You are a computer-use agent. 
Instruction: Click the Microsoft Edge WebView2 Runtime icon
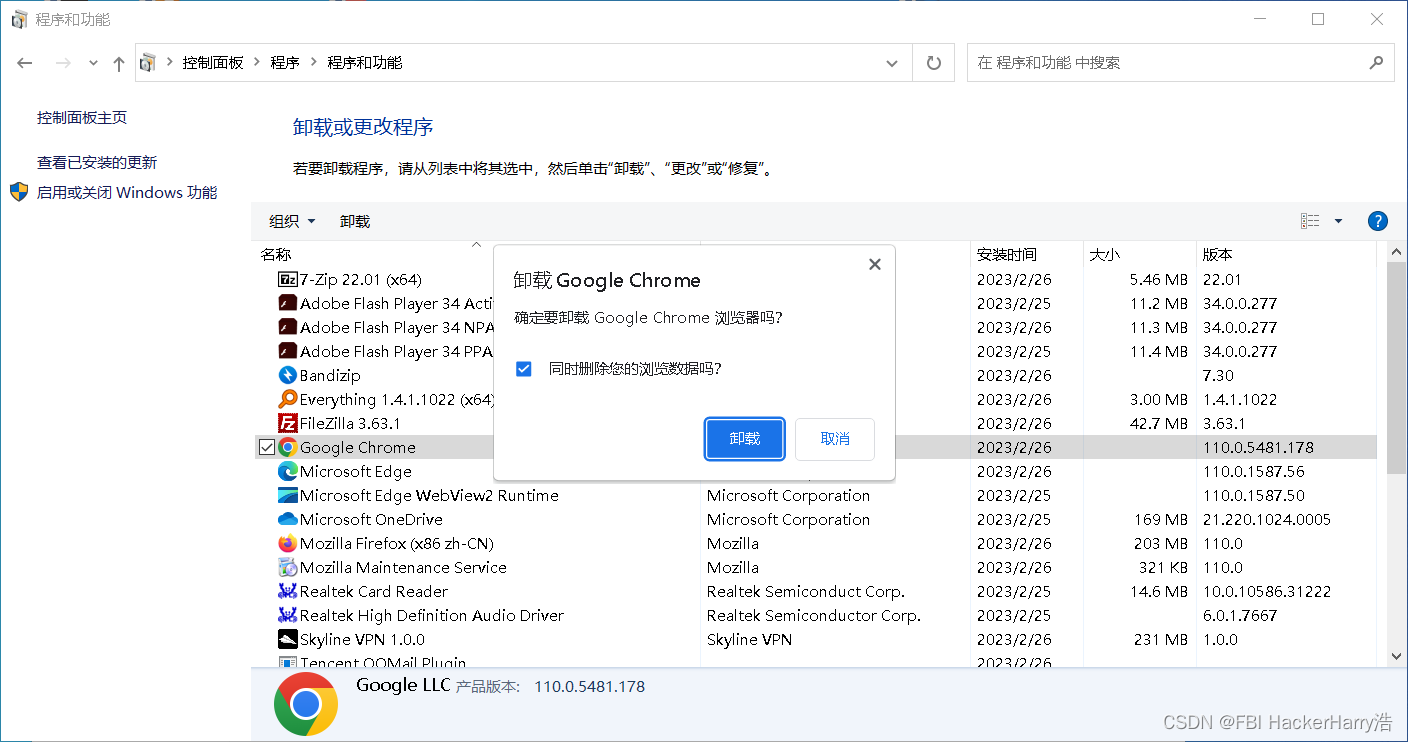[x=287, y=495]
